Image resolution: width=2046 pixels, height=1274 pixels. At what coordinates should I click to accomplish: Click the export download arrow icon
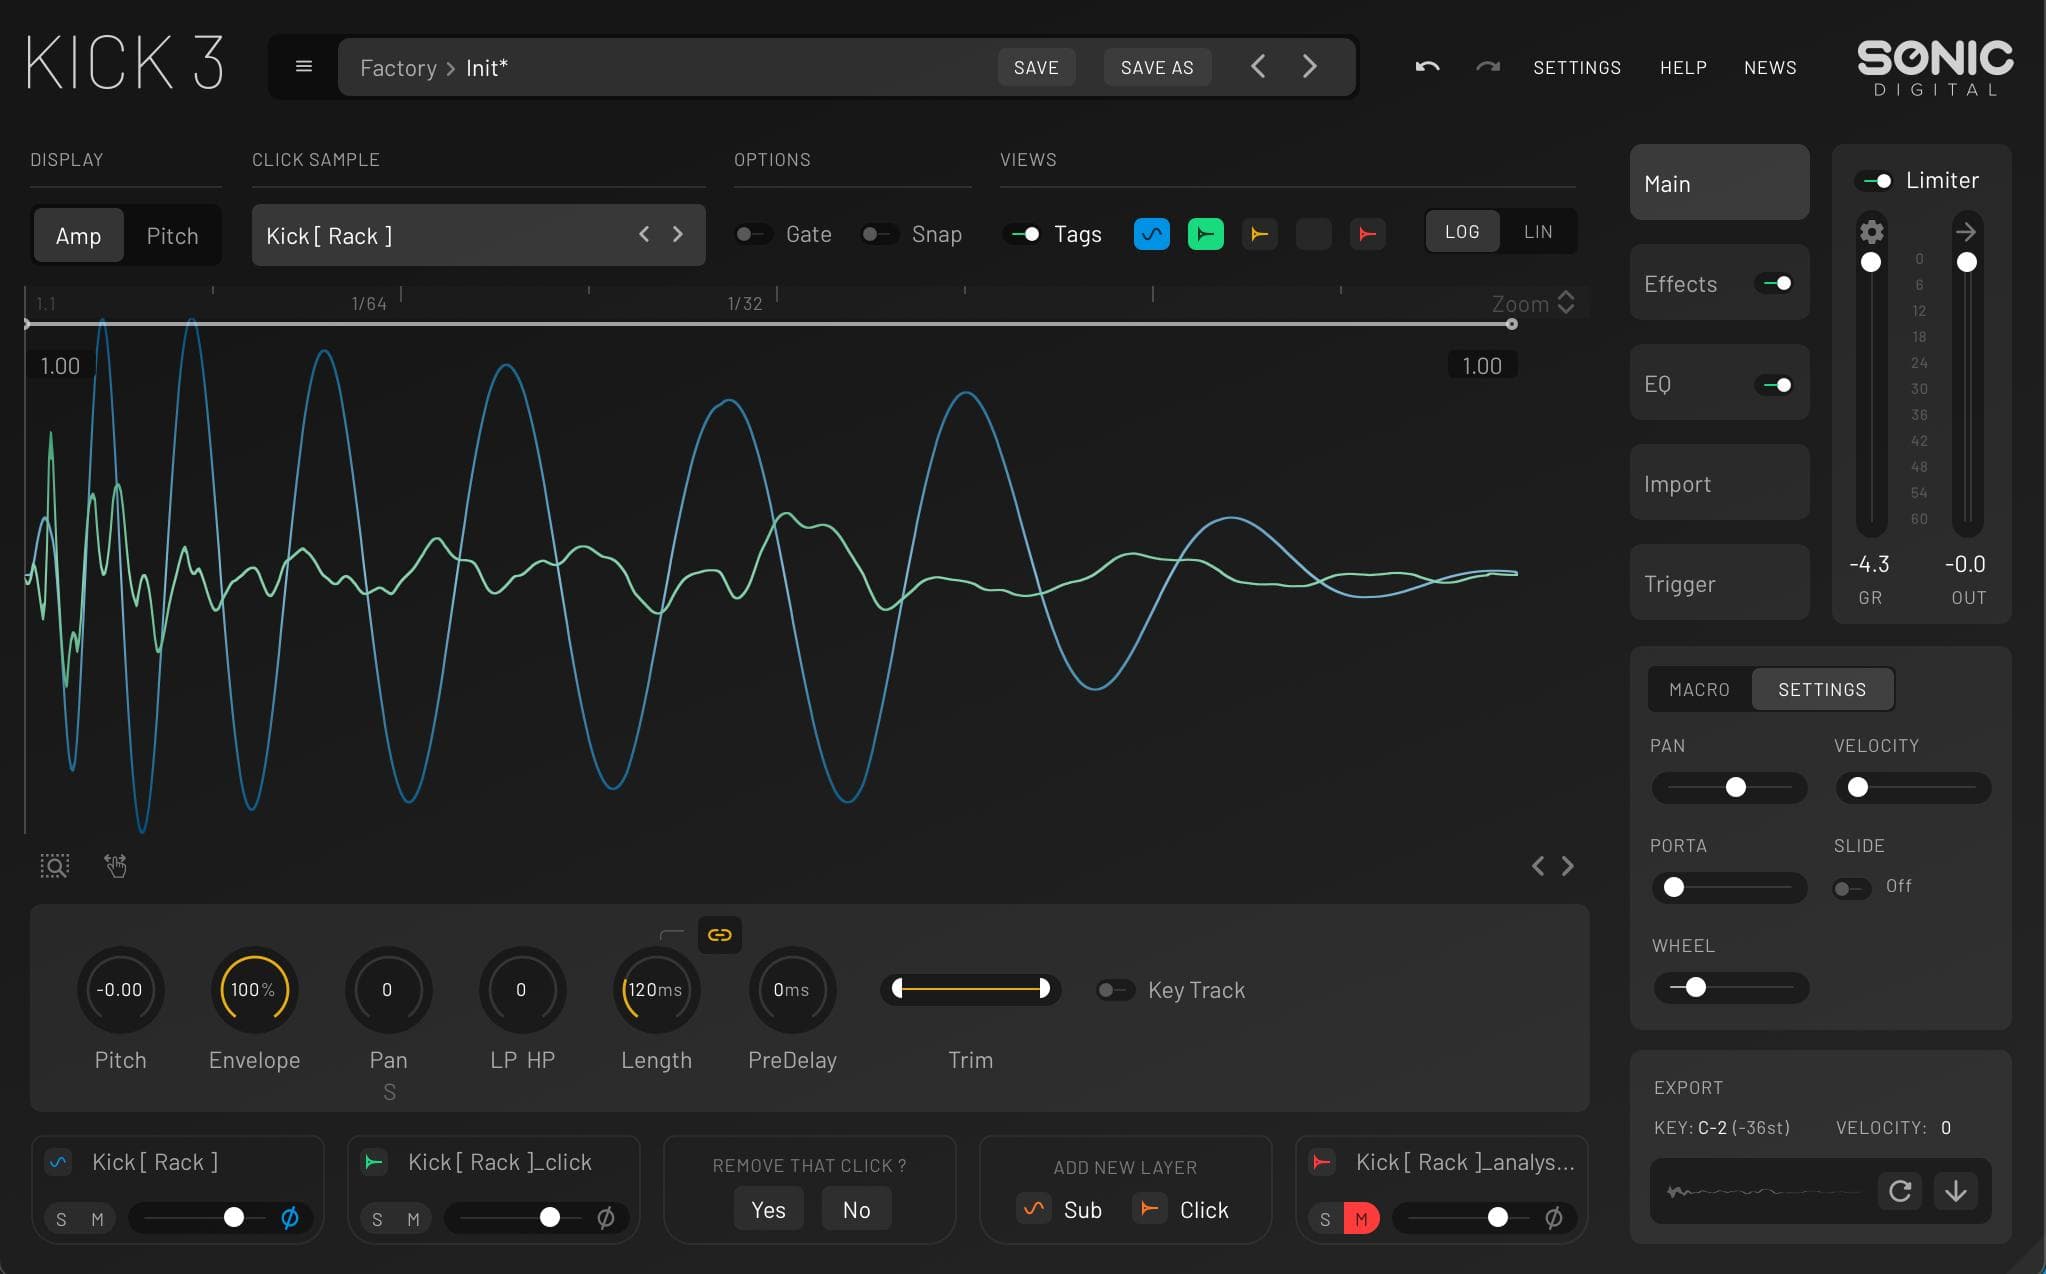[1955, 1191]
